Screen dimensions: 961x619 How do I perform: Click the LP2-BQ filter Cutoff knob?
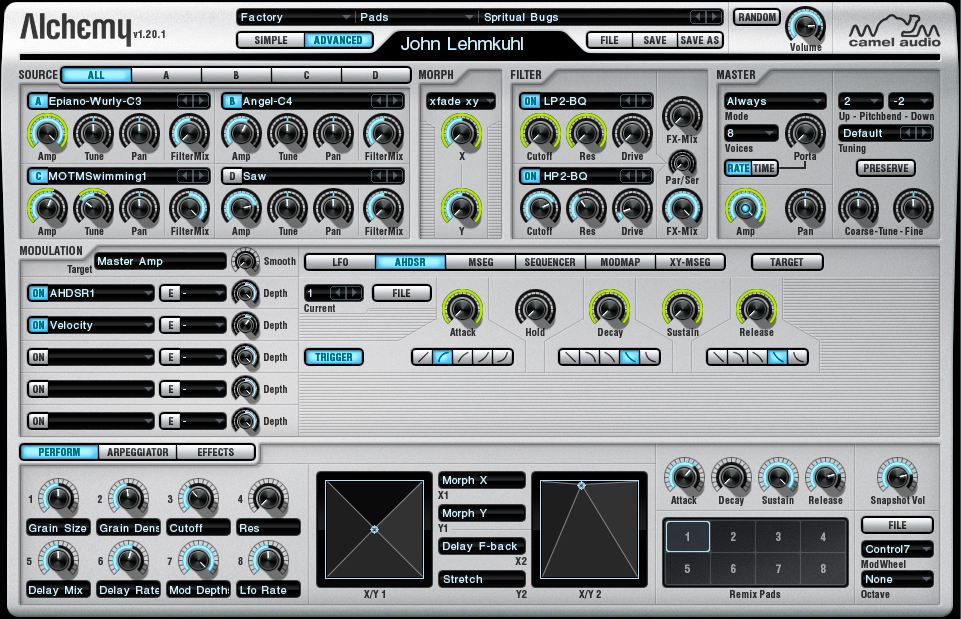click(x=539, y=132)
